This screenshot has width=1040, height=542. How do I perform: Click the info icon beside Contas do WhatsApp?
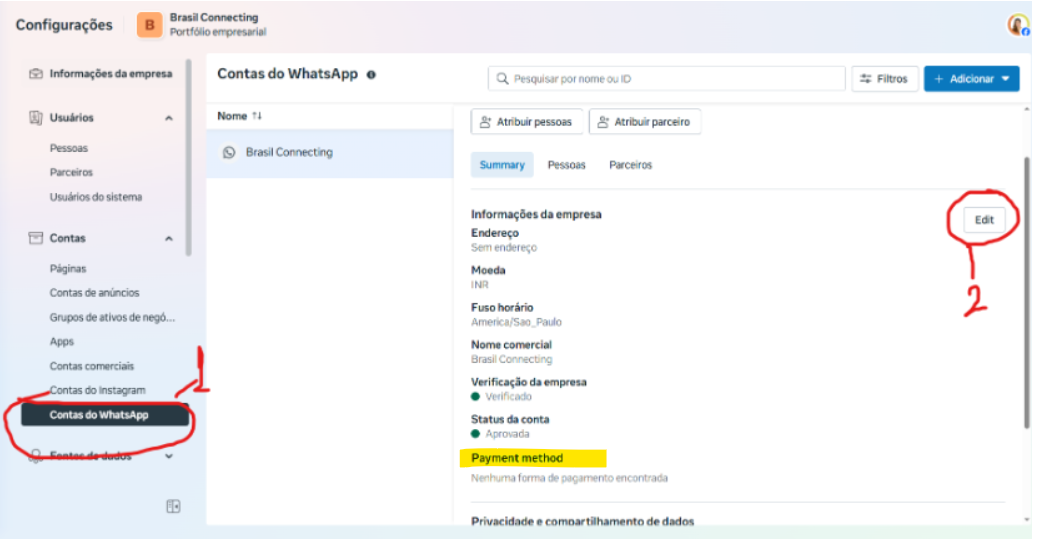coord(371,74)
